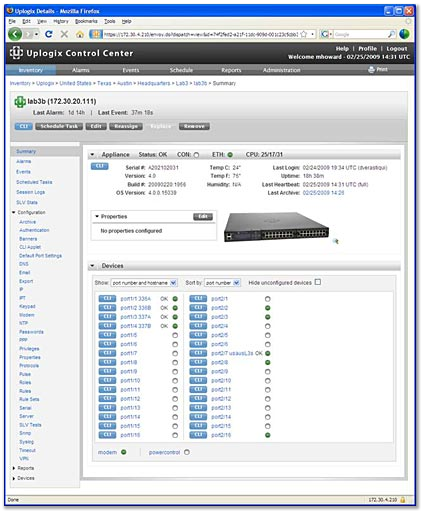Open the Inventory tab

tap(31, 70)
